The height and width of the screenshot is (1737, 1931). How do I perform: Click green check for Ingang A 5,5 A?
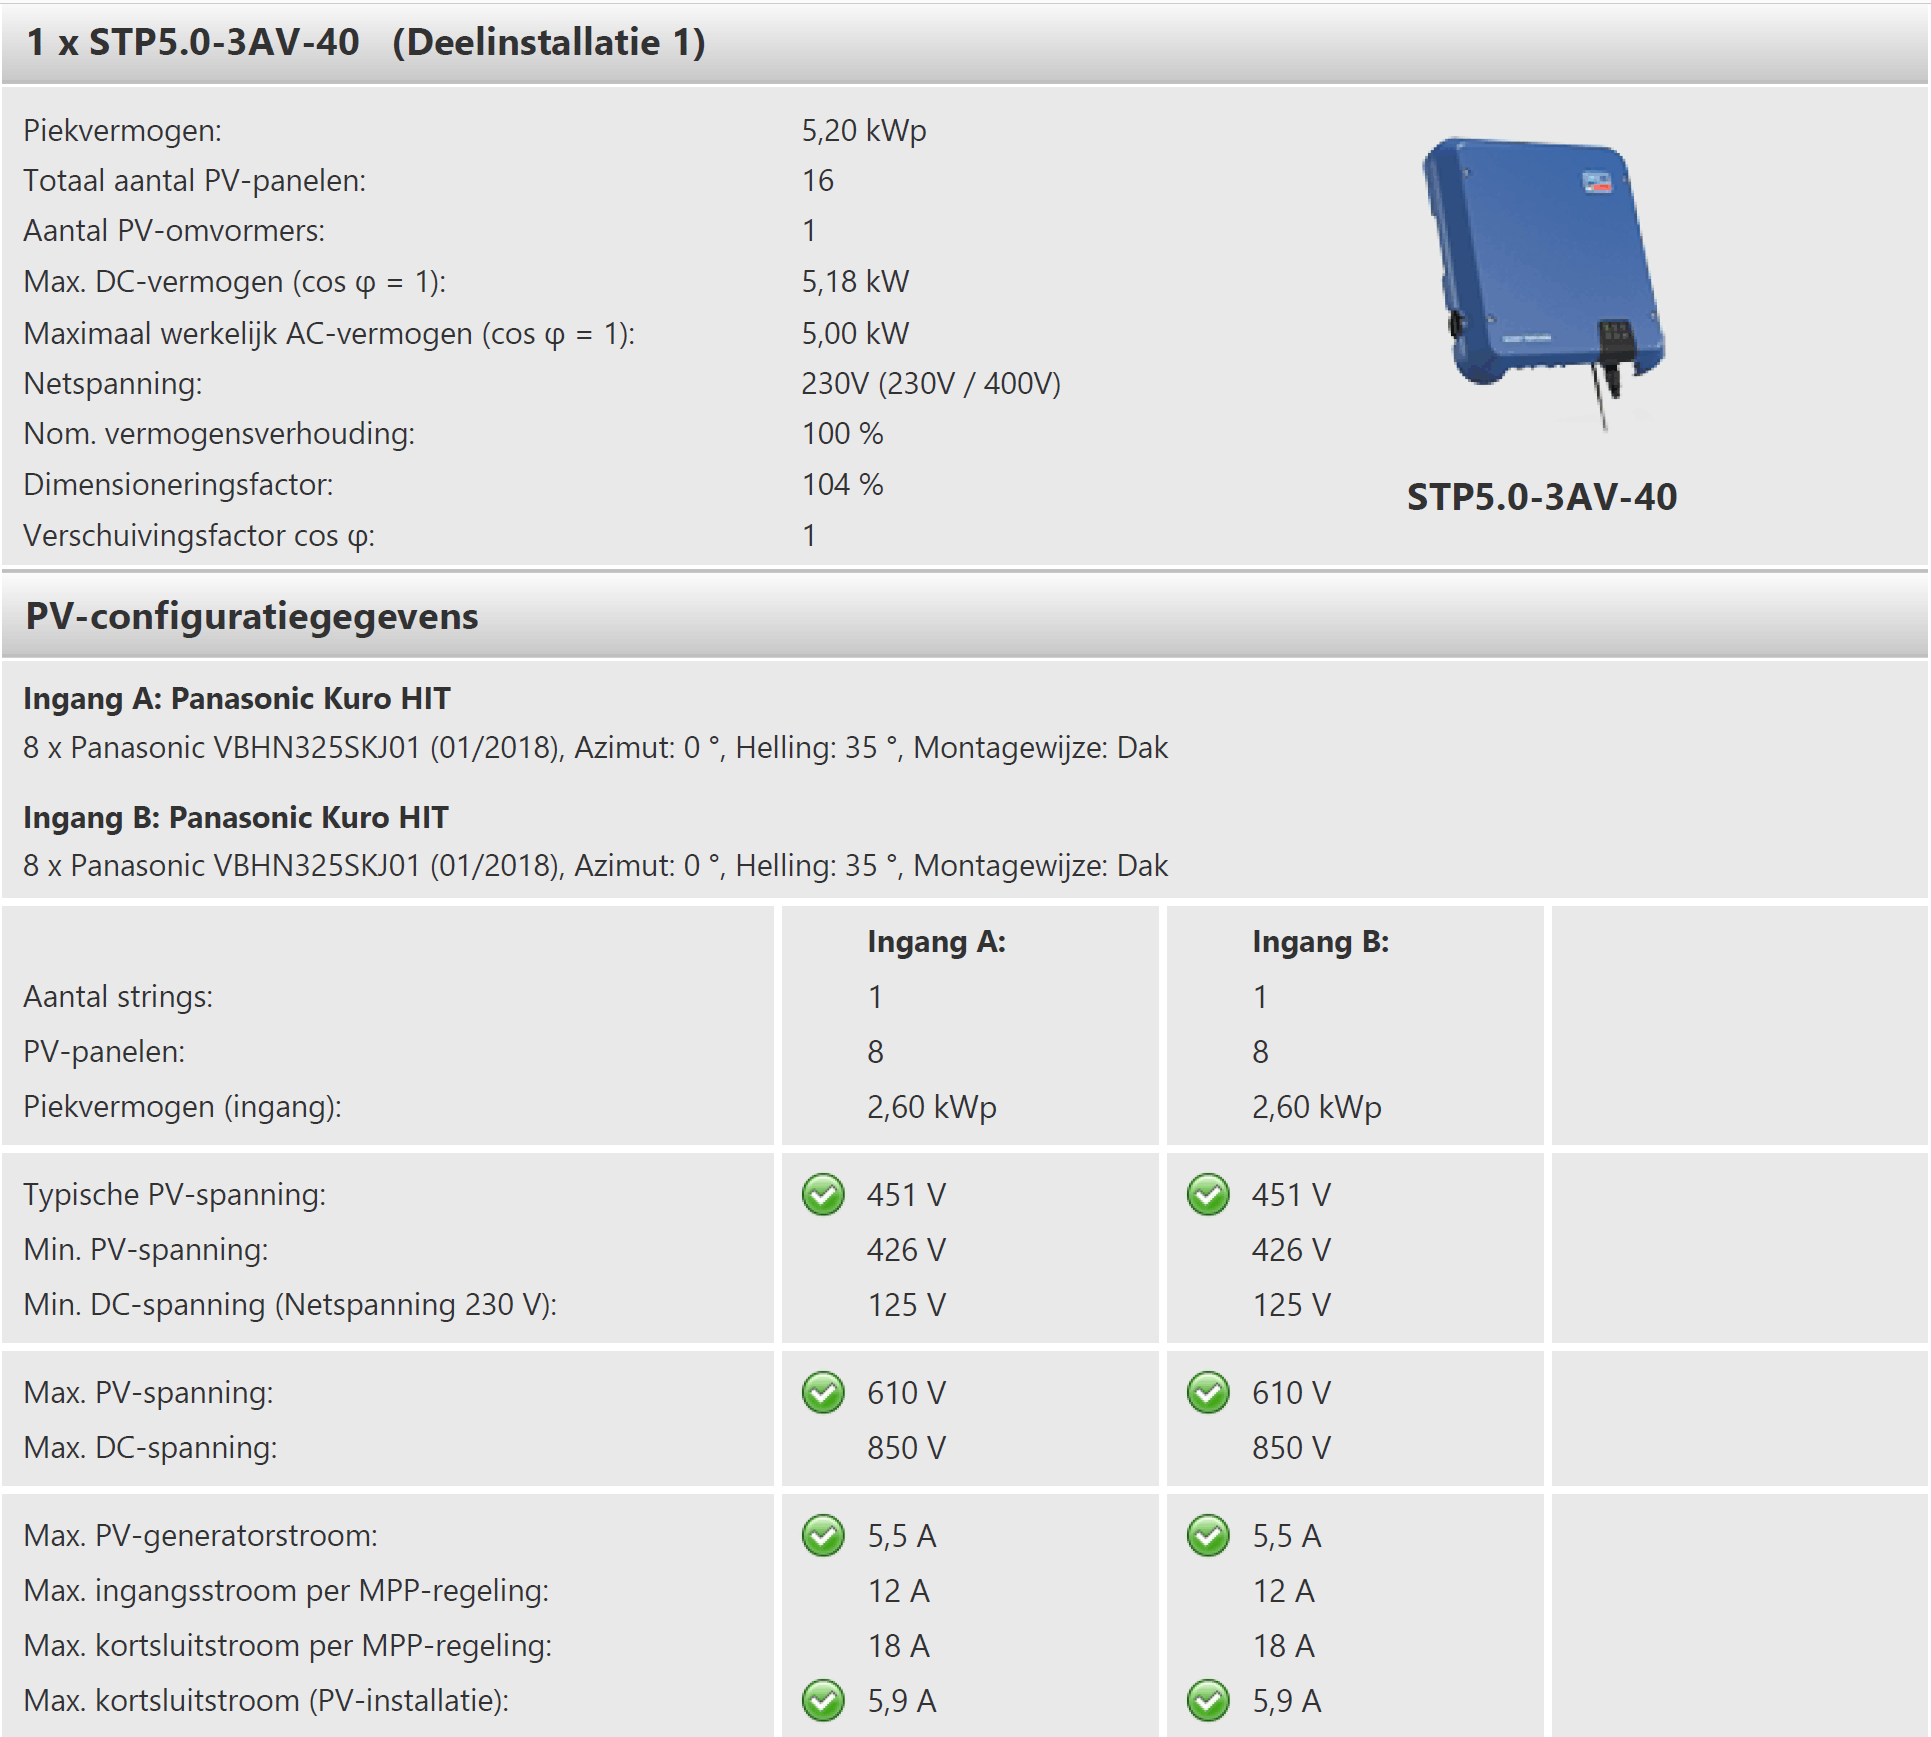[823, 1535]
